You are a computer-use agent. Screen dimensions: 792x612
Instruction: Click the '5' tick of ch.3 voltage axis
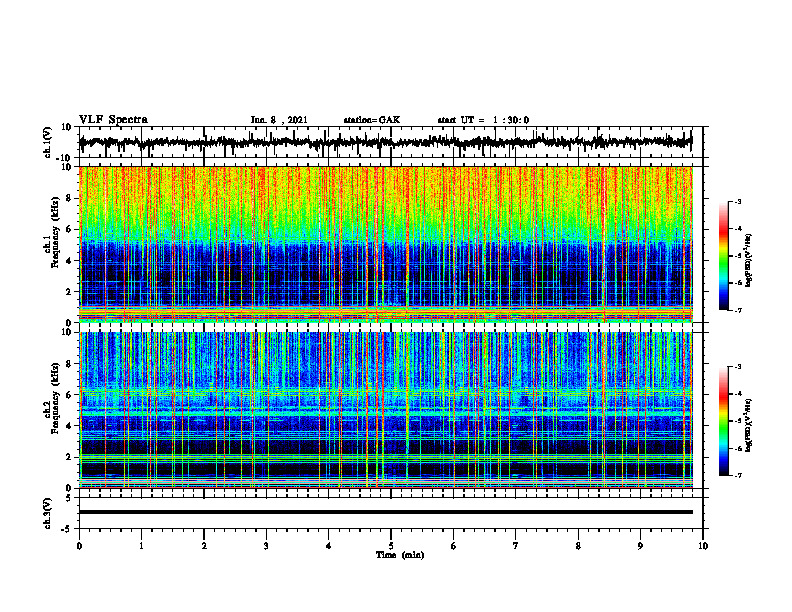[x=70, y=498]
